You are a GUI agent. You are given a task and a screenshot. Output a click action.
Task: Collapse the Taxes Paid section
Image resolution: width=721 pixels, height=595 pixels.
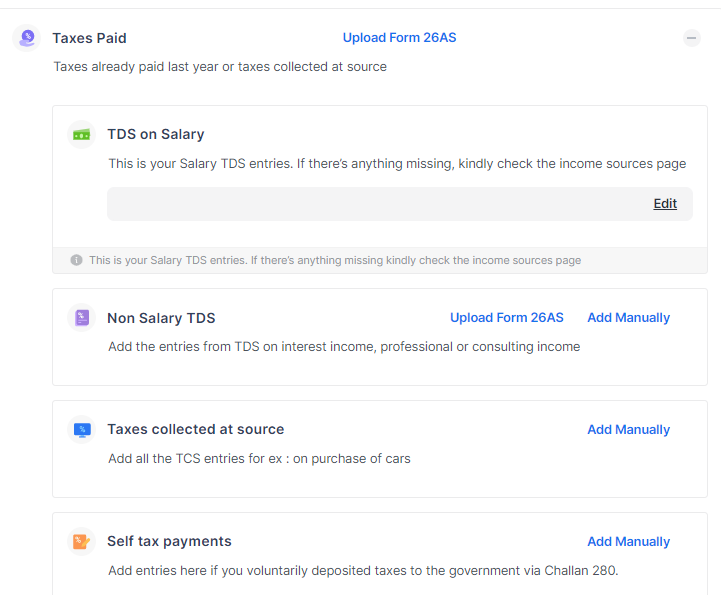[691, 38]
